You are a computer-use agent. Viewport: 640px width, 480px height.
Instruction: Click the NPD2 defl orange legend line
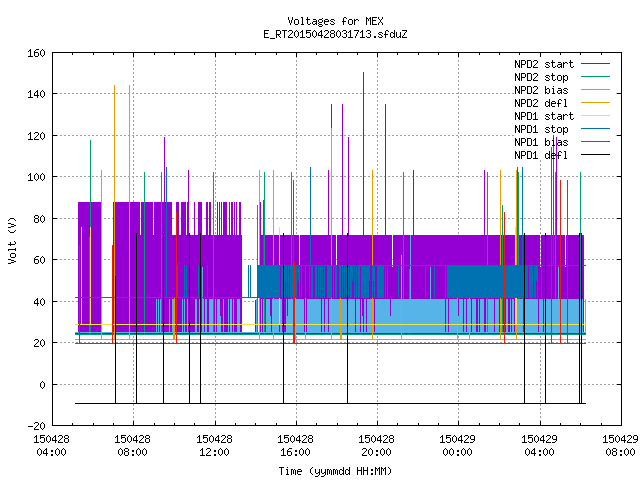595,103
